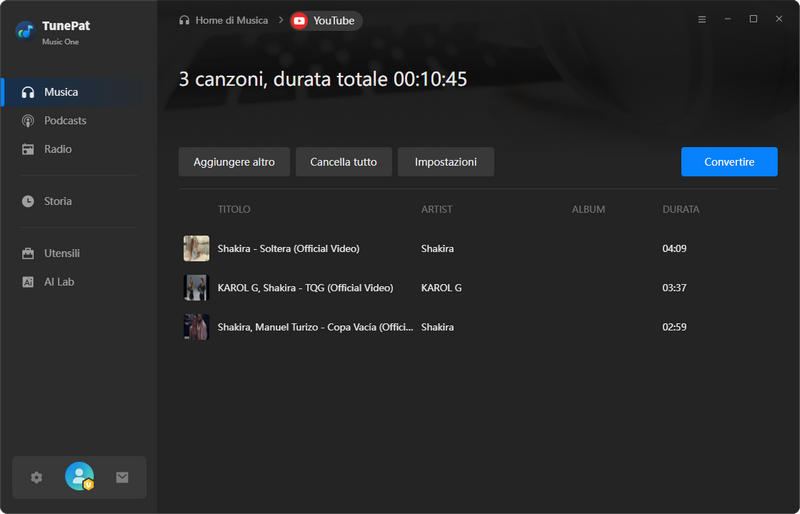Click artist 'KAROL G' cell
The width and height of the screenshot is (800, 514).
pos(441,288)
